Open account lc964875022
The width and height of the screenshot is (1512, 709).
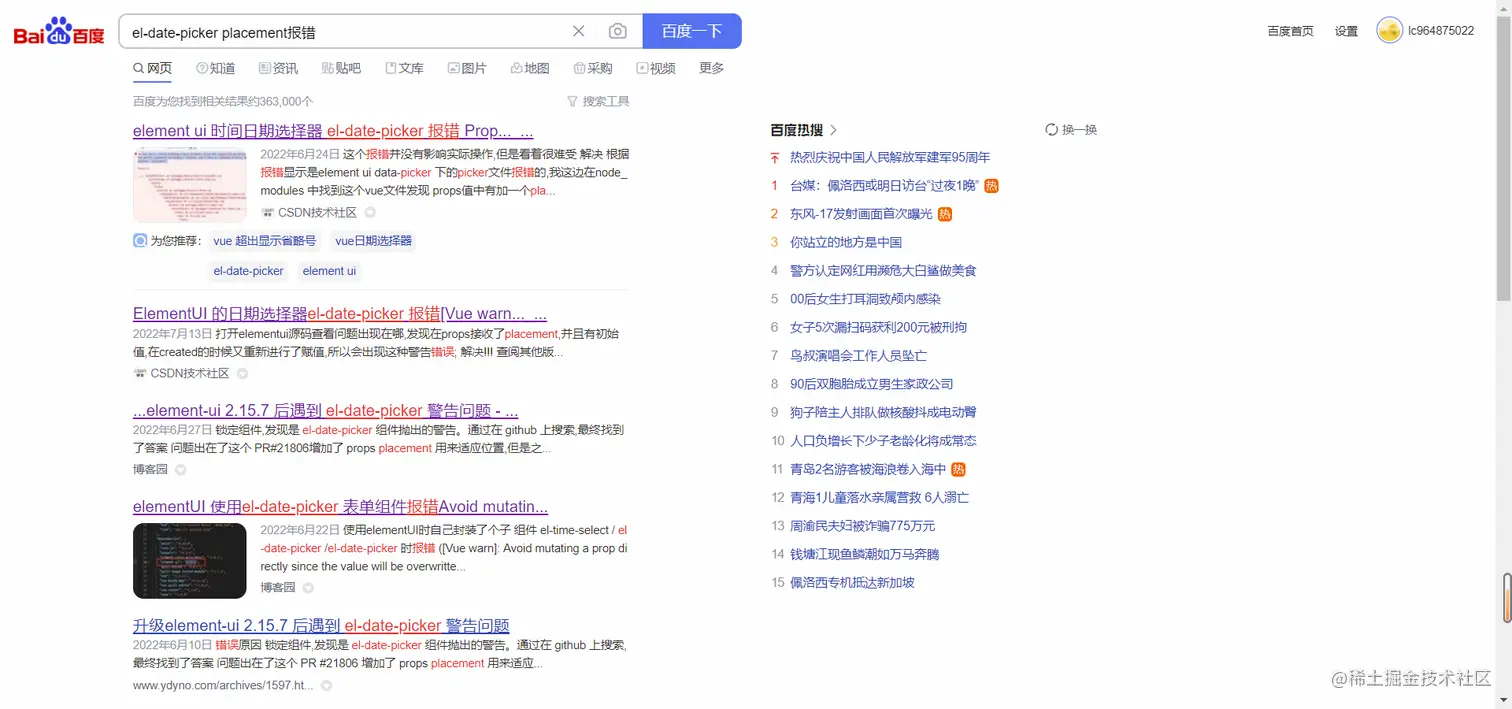[x=1441, y=31]
